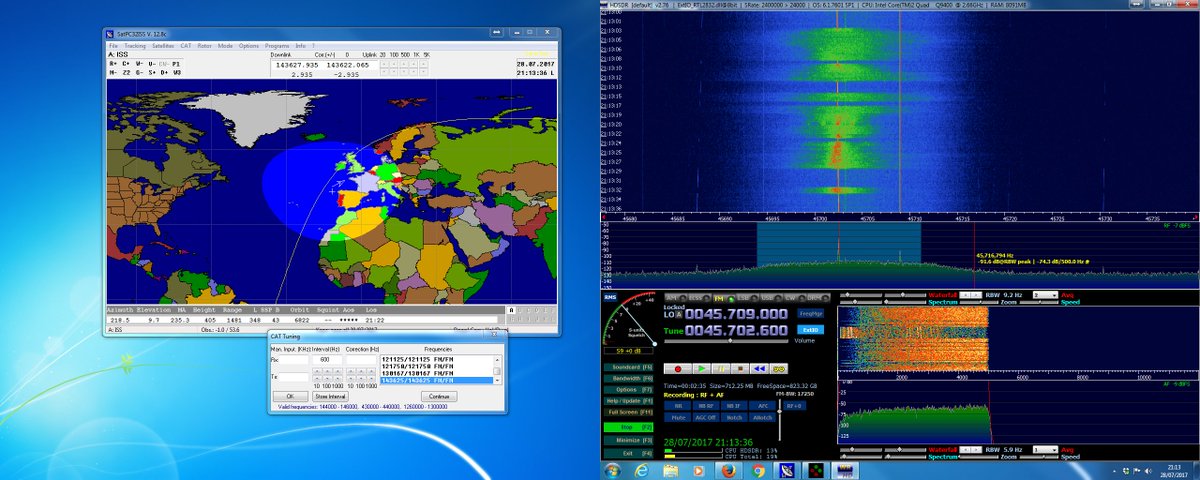Open the Tracking menu in SatPC32ISS
Viewport: 1200px width, 480px height.
pos(134,45)
